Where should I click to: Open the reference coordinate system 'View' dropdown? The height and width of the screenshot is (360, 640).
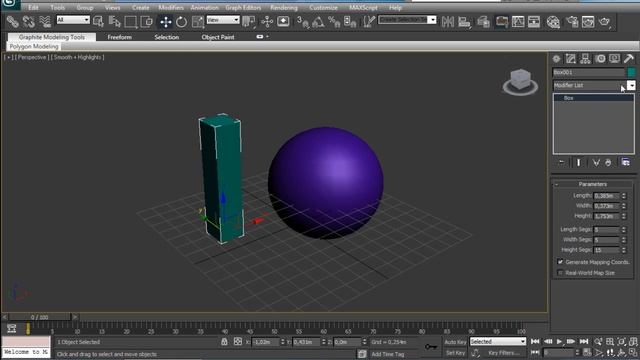pos(223,20)
